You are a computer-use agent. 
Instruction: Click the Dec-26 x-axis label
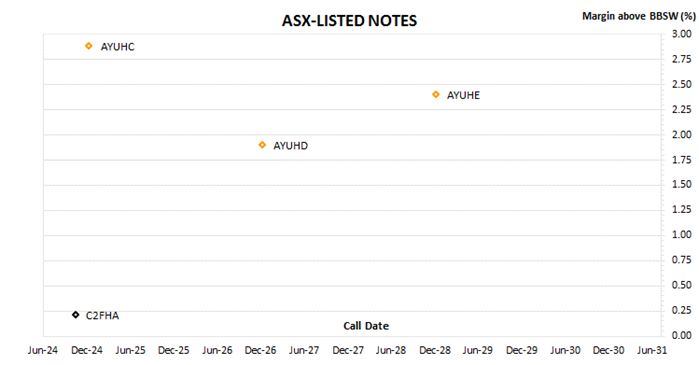coord(260,350)
